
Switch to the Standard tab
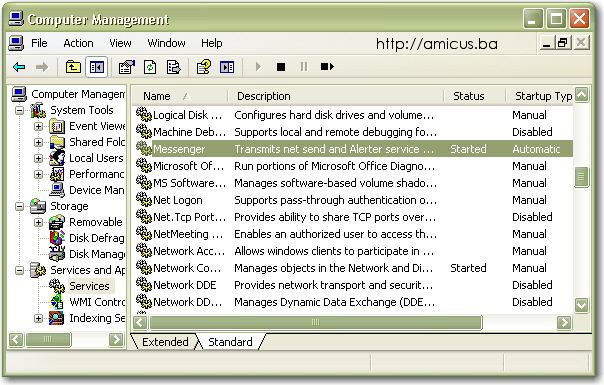click(x=230, y=342)
